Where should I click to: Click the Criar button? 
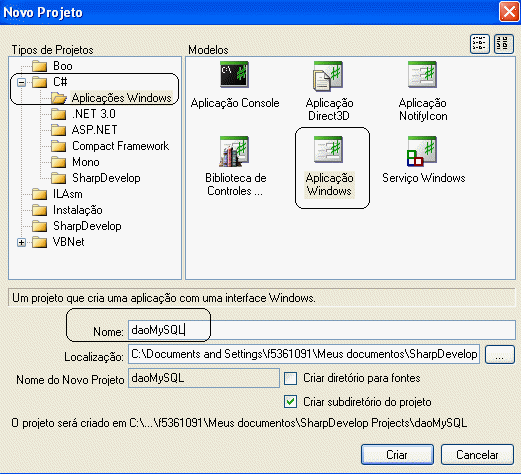(x=397, y=454)
